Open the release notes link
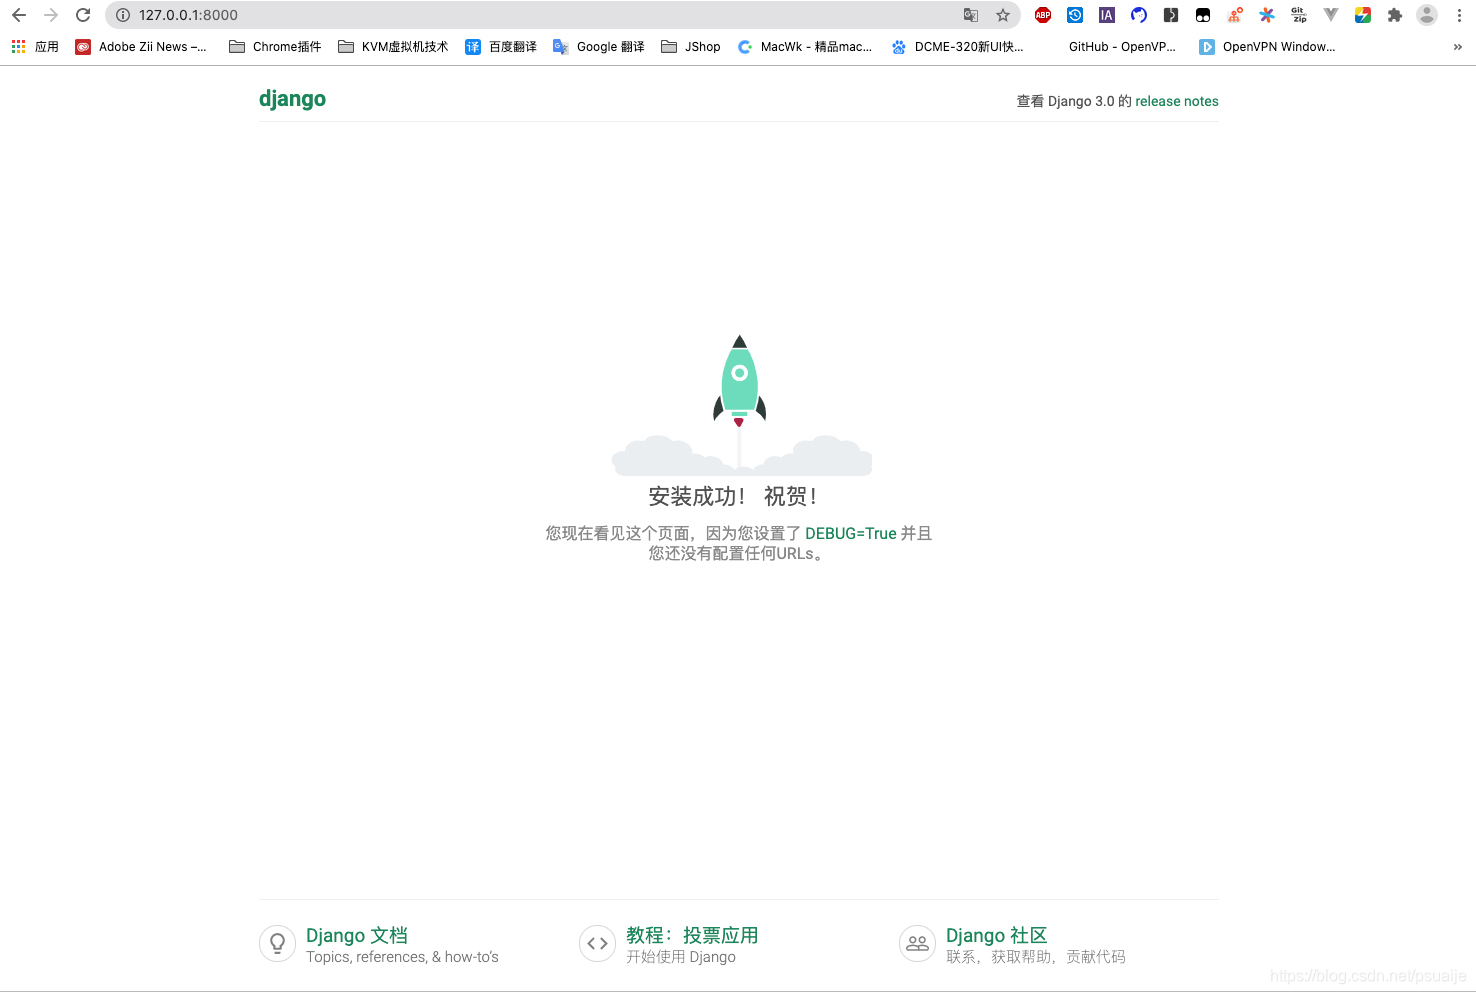 click(1176, 101)
